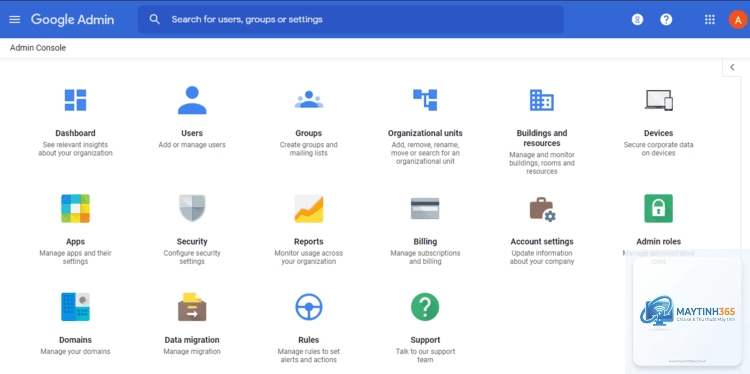The width and height of the screenshot is (750, 374).
Task: Collapse the side panel chevron arrow
Action: tap(732, 67)
